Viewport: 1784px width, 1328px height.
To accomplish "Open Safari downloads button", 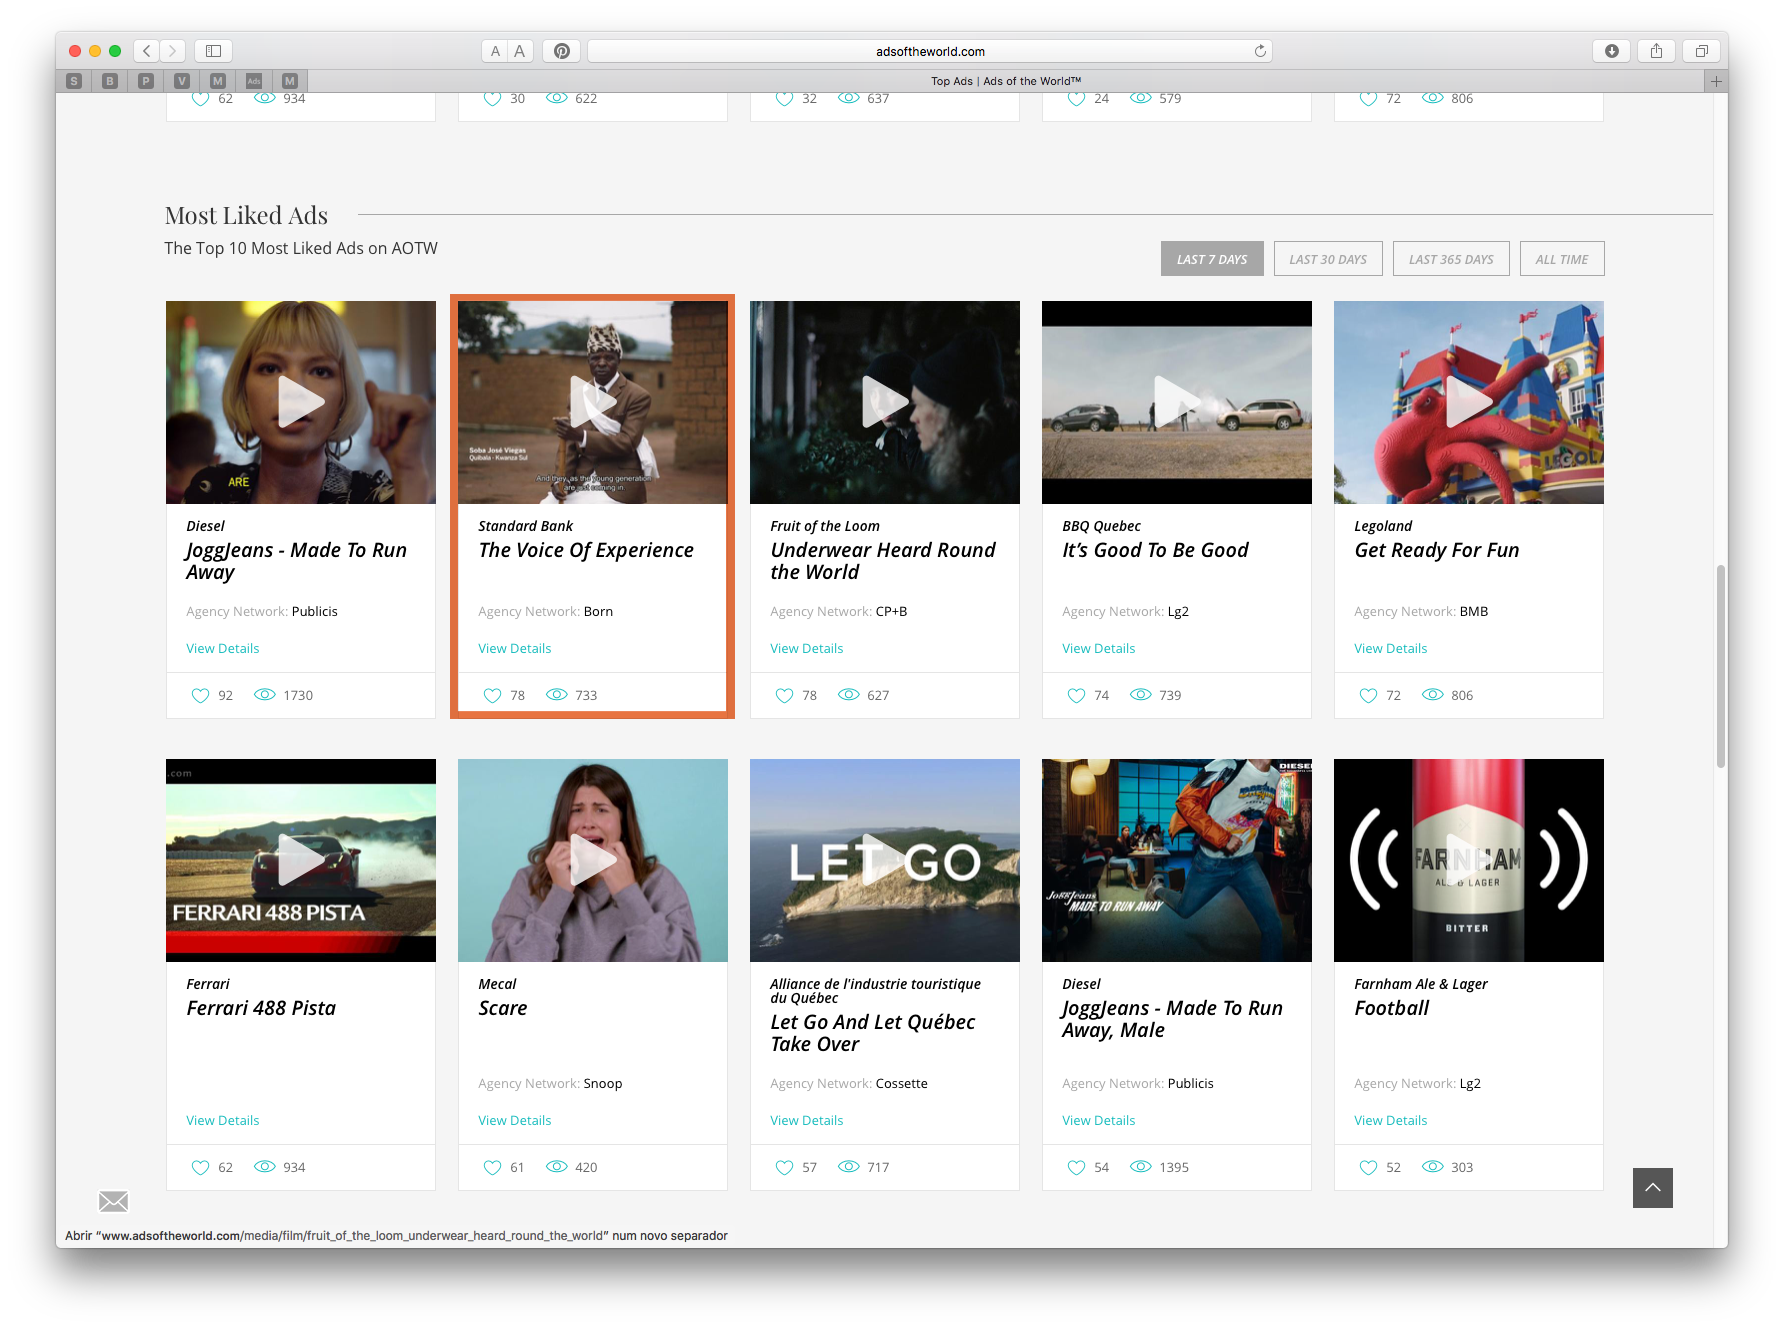I will click(x=1611, y=51).
